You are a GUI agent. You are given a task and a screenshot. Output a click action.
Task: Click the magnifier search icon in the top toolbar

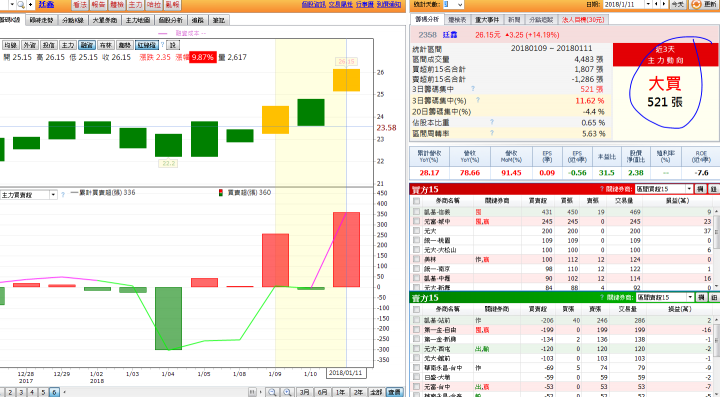click(x=21, y=5)
